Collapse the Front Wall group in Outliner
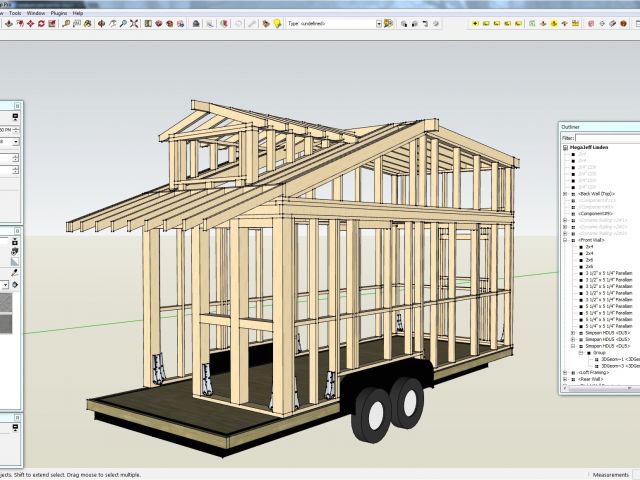The image size is (640, 480). (x=565, y=240)
